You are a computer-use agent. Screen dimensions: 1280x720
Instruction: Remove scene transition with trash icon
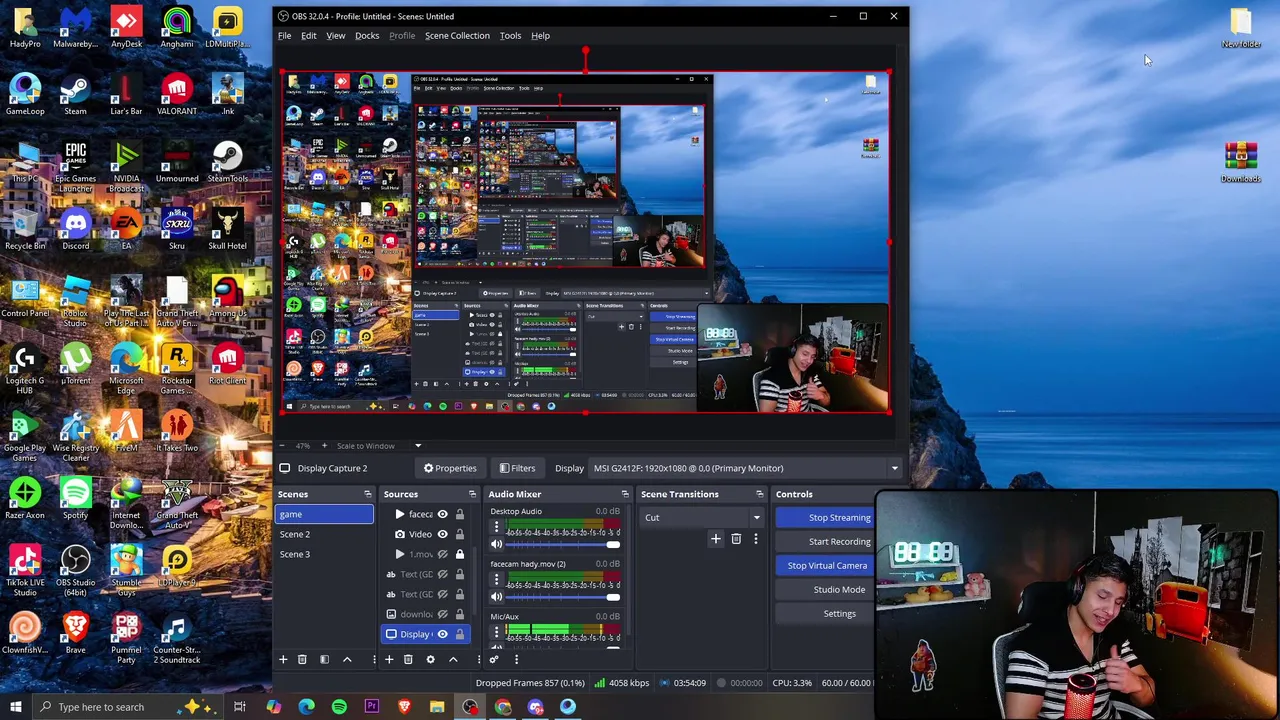tap(736, 539)
